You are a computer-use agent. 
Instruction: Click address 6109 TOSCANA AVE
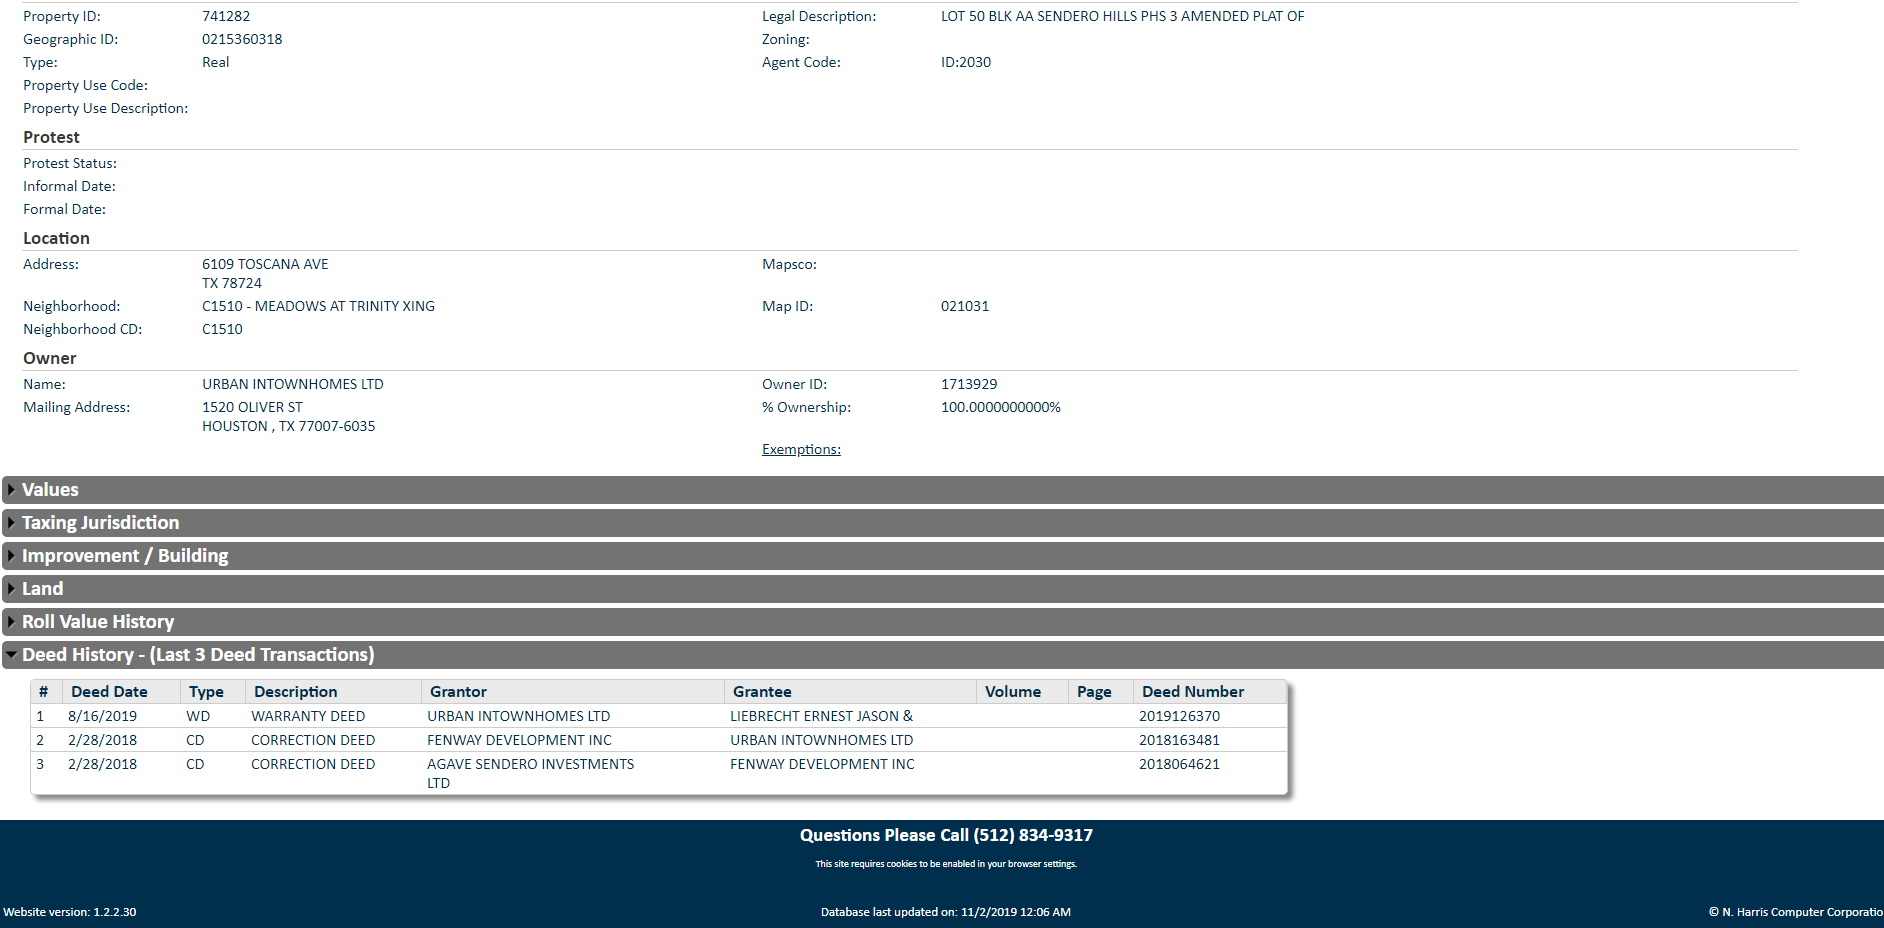pyautogui.click(x=265, y=264)
